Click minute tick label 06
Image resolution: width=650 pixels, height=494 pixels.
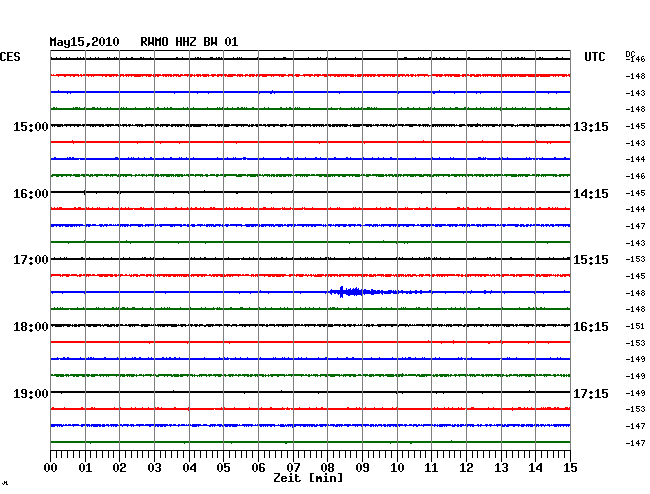(x=258, y=468)
